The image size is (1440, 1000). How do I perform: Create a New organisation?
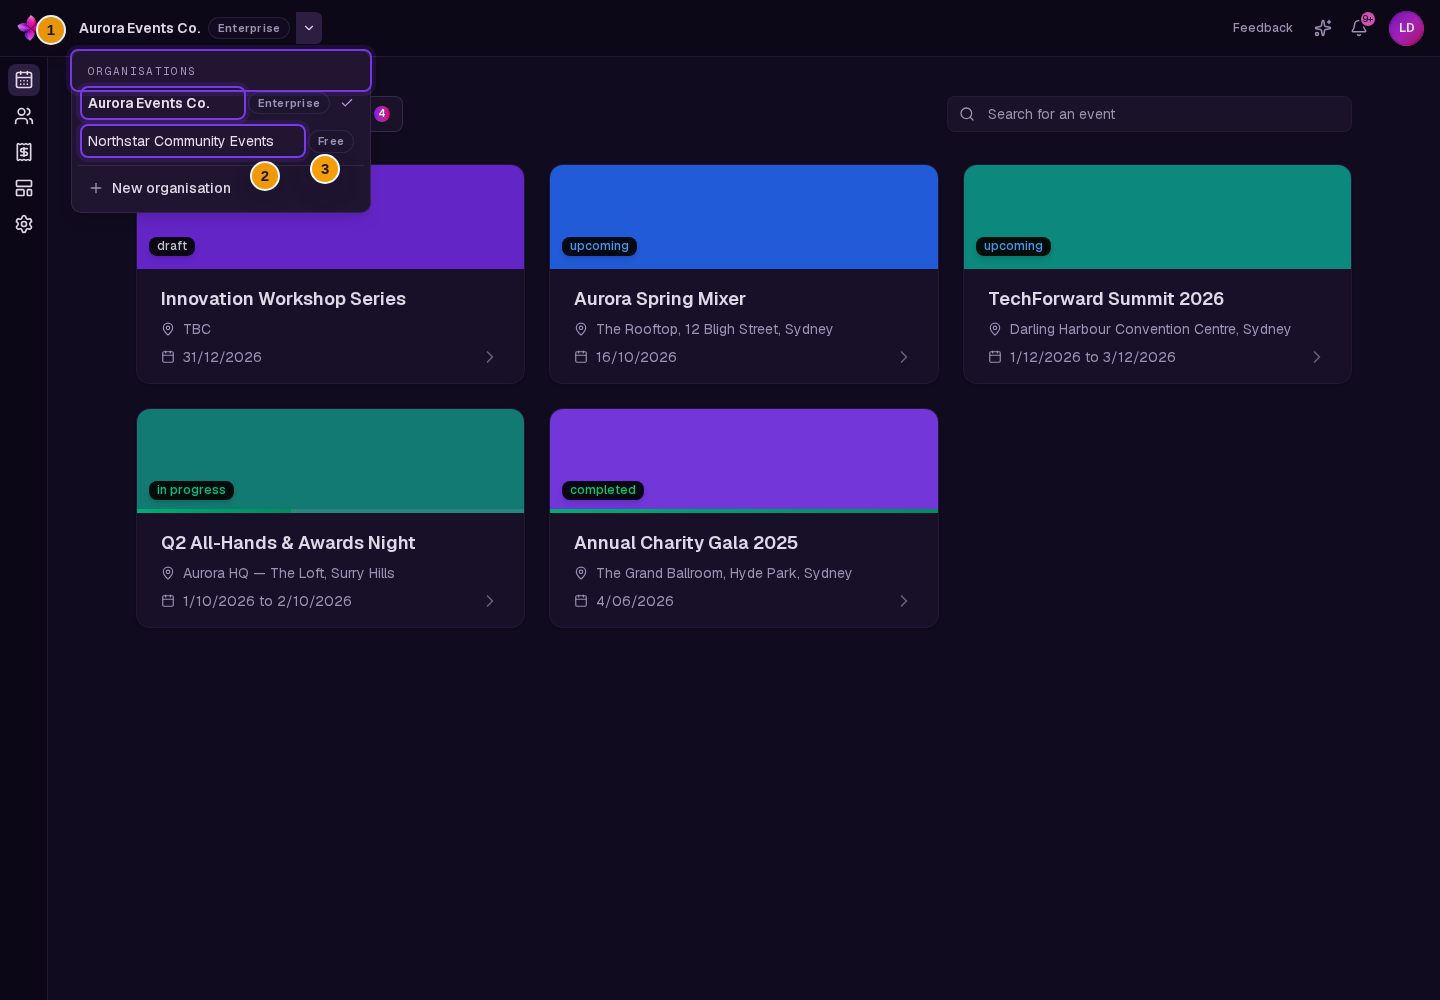point(221,188)
